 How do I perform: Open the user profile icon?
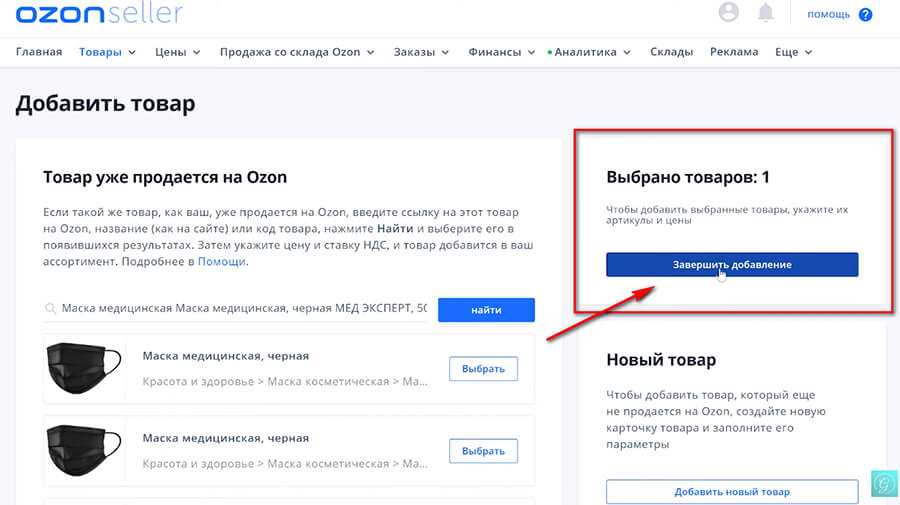(x=729, y=12)
